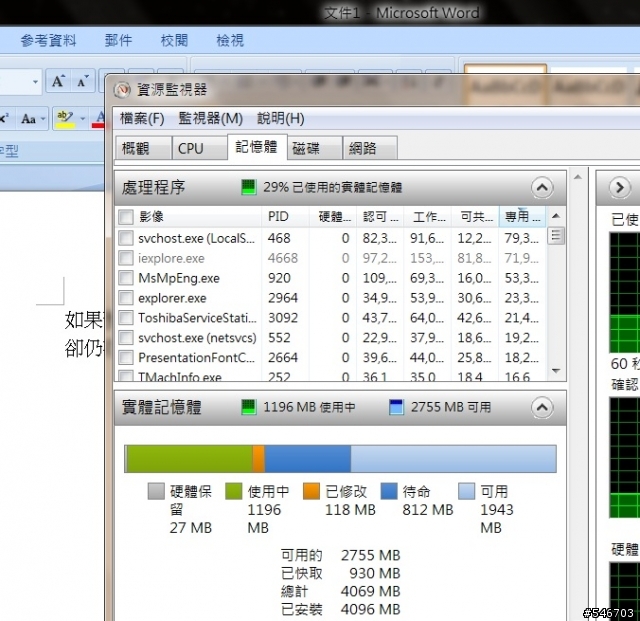
Task: Click the physical memory usage bar
Action: 340,459
